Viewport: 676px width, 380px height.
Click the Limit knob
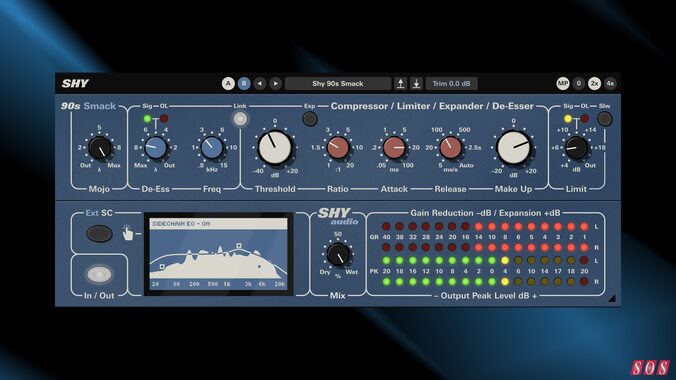click(576, 148)
